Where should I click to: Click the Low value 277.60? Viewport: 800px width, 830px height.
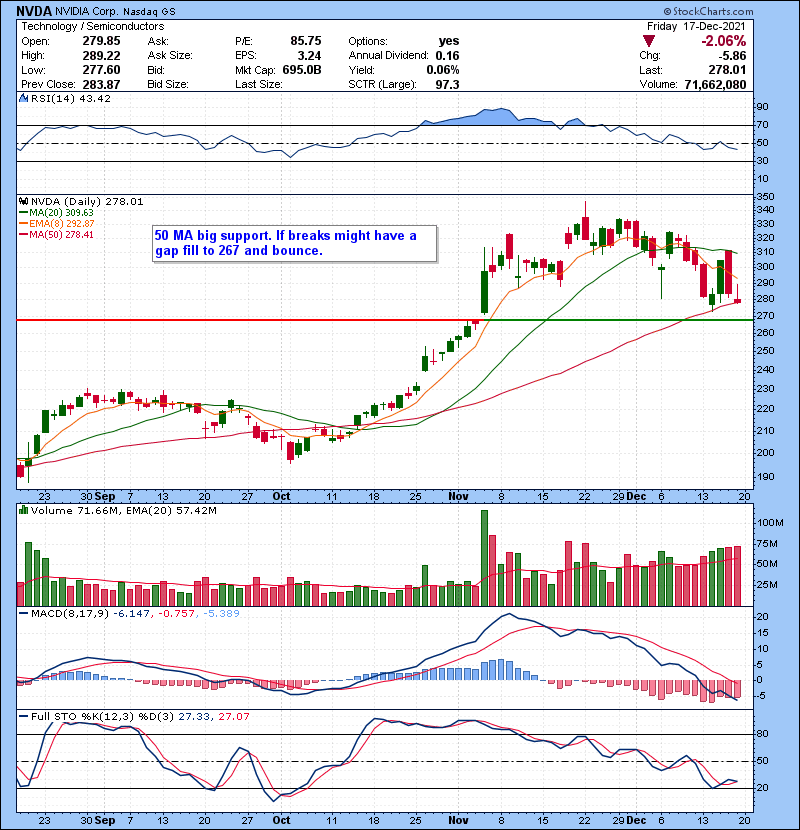click(x=101, y=70)
